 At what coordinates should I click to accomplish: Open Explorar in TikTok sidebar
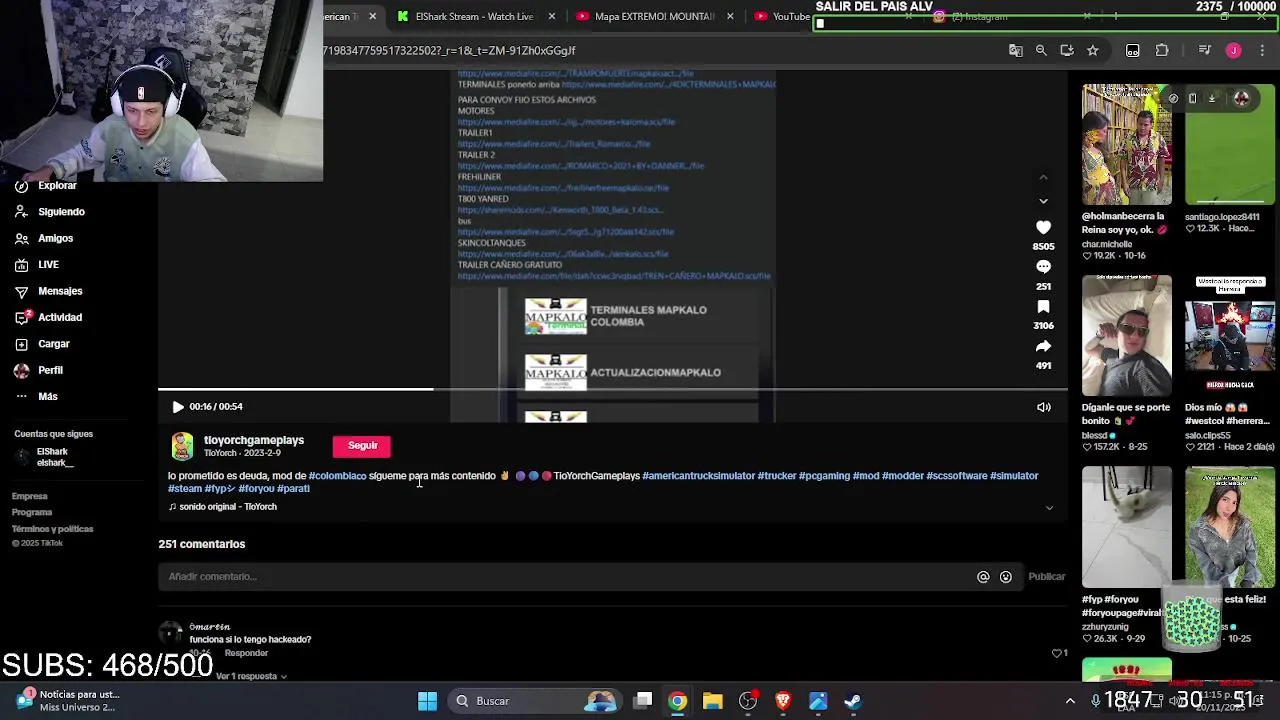pyautogui.click(x=46, y=186)
